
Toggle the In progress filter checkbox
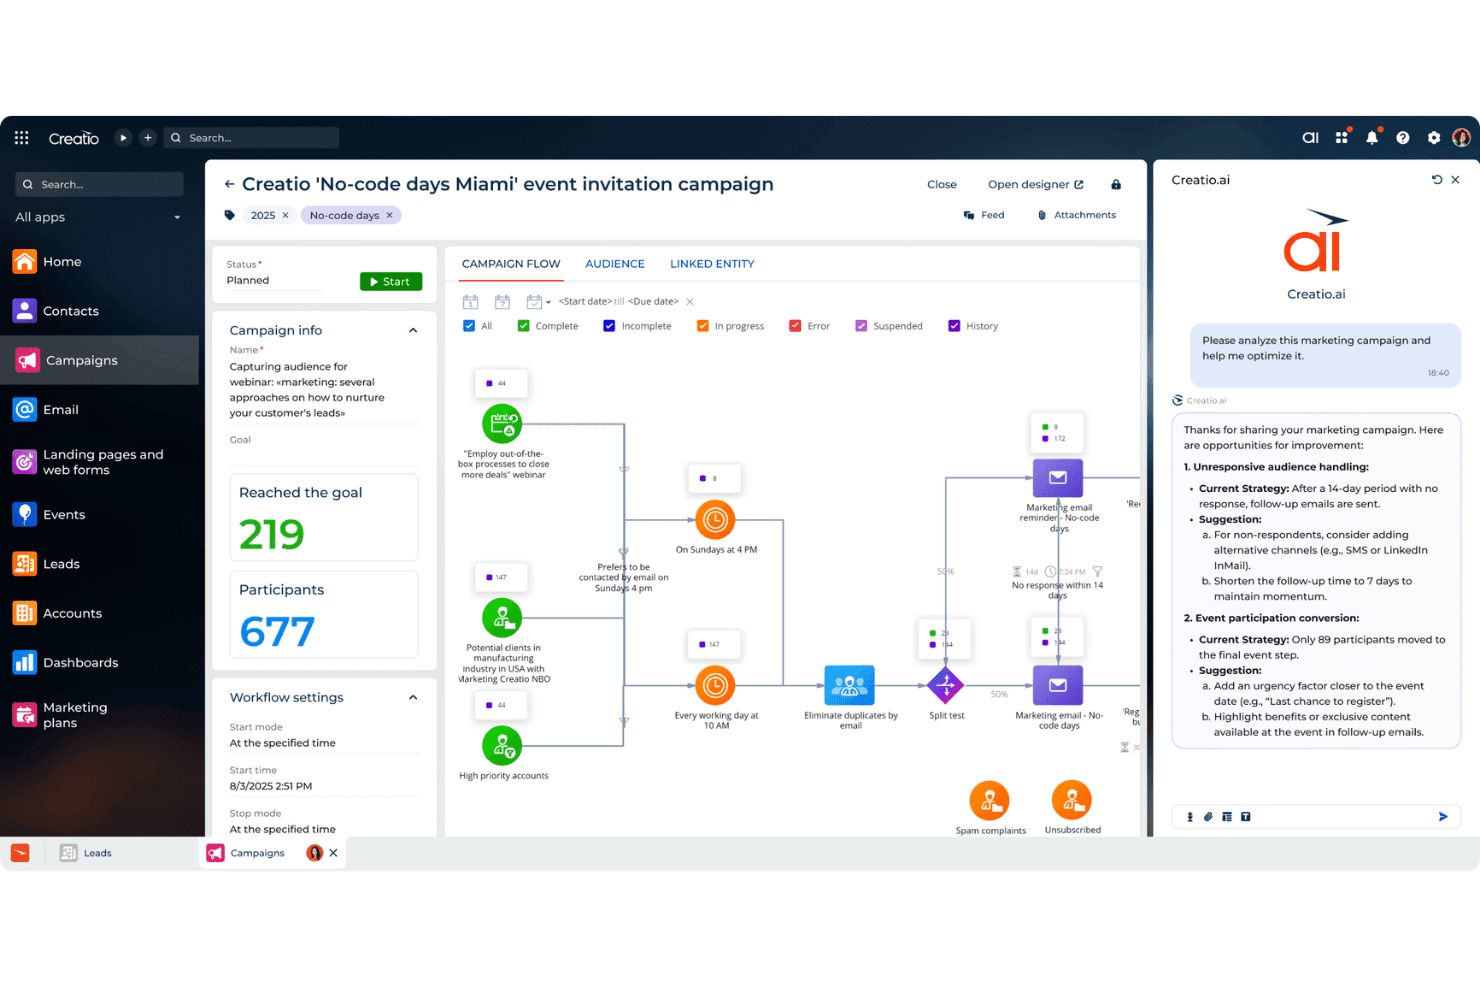(703, 326)
